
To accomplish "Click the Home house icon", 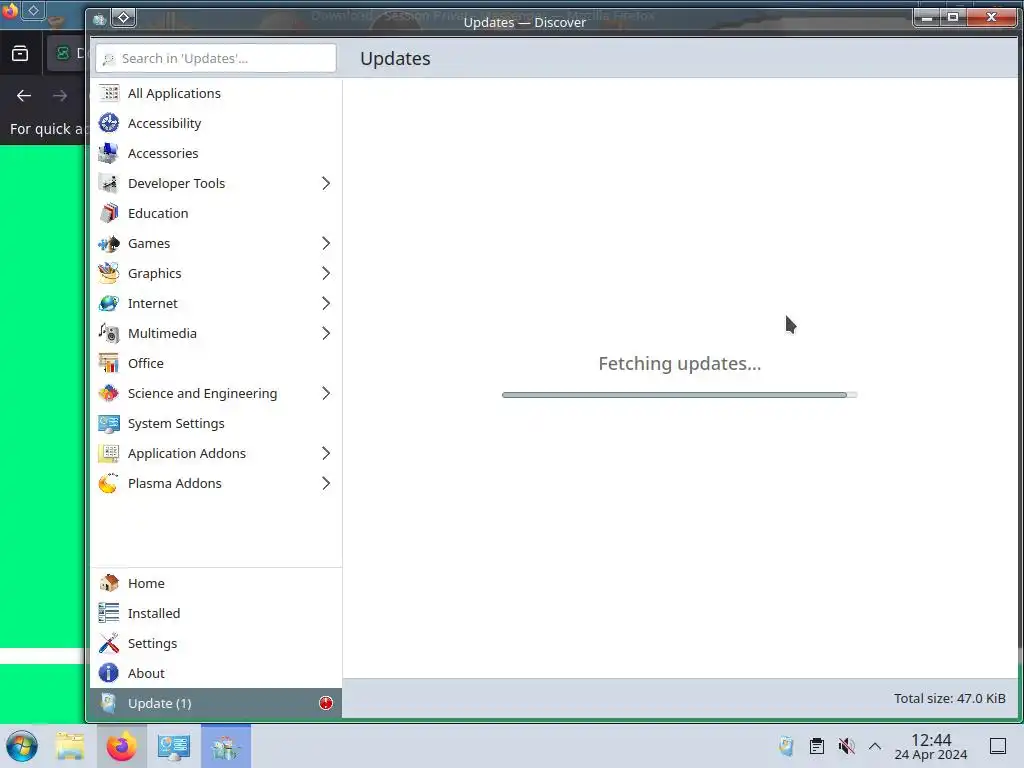I will pyautogui.click(x=108, y=583).
